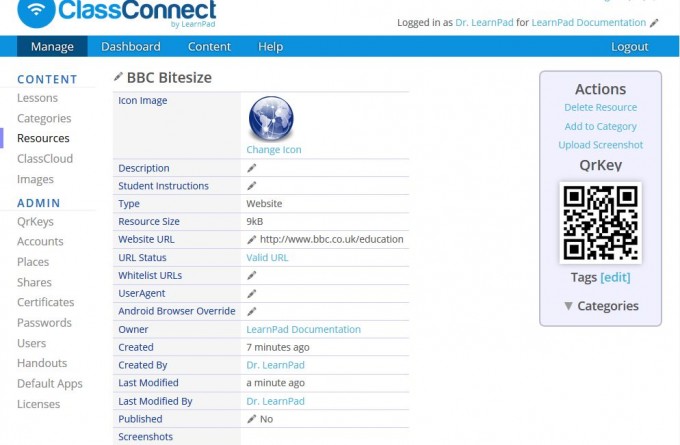Click Dr. LearnPad in Created By row
This screenshot has height=445, width=680.
coord(275,365)
